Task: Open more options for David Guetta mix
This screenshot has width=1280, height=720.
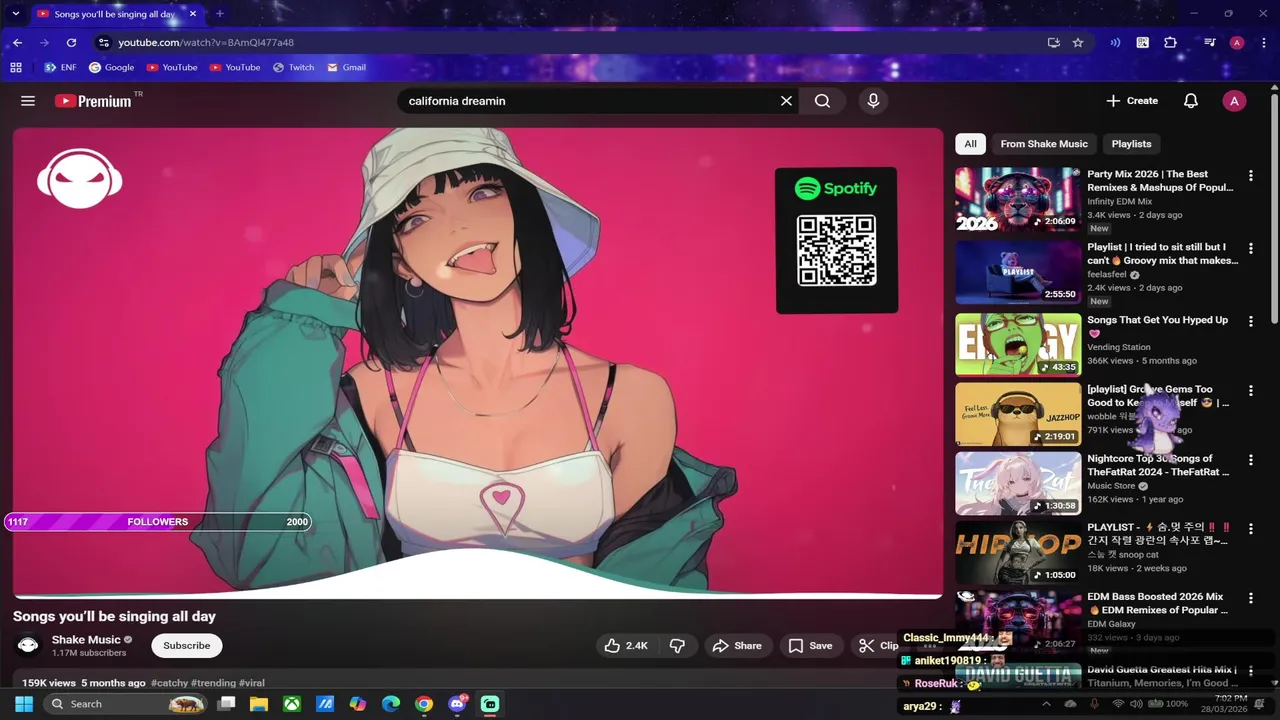Action: point(1250,671)
